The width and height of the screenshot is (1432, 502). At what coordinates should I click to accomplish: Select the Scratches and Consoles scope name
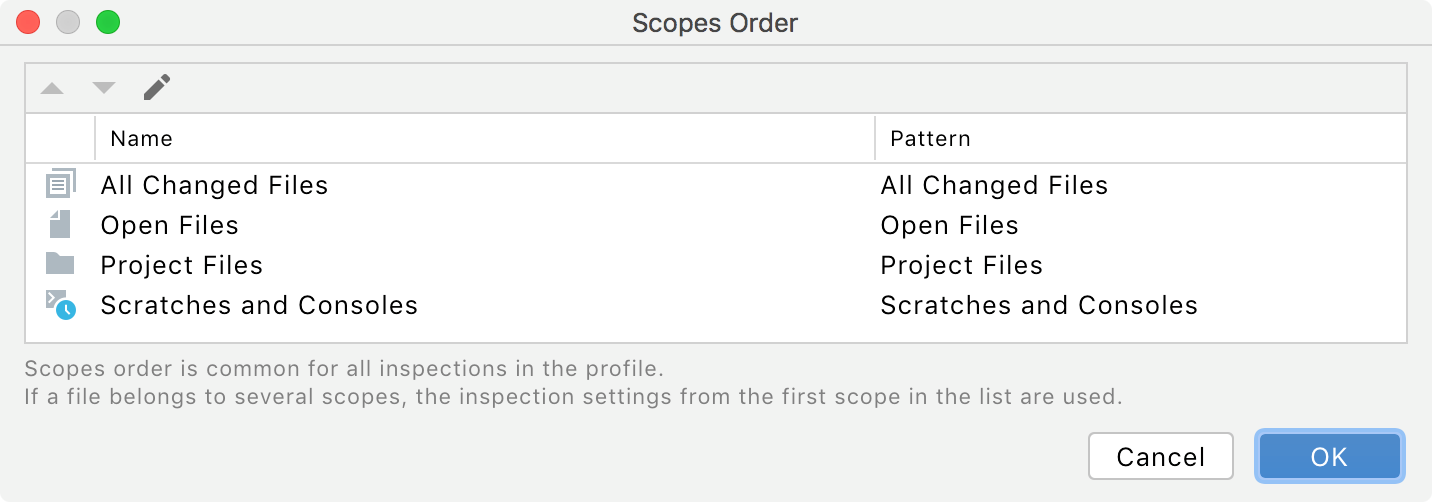pos(259,306)
